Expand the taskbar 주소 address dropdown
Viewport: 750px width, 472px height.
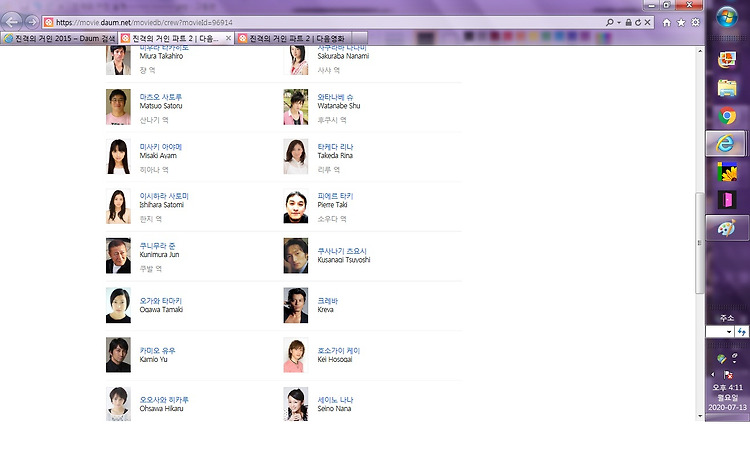(x=728, y=332)
